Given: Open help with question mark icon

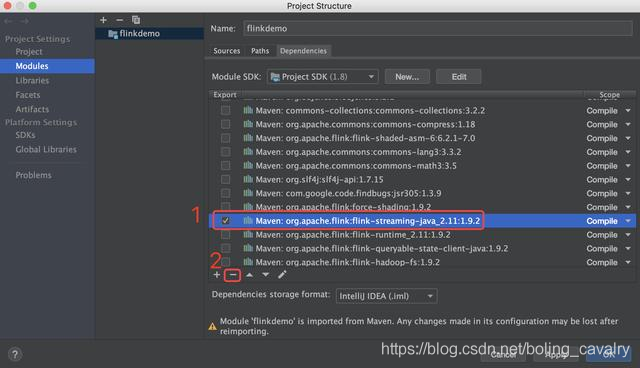Looking at the screenshot, I should 15,354.
